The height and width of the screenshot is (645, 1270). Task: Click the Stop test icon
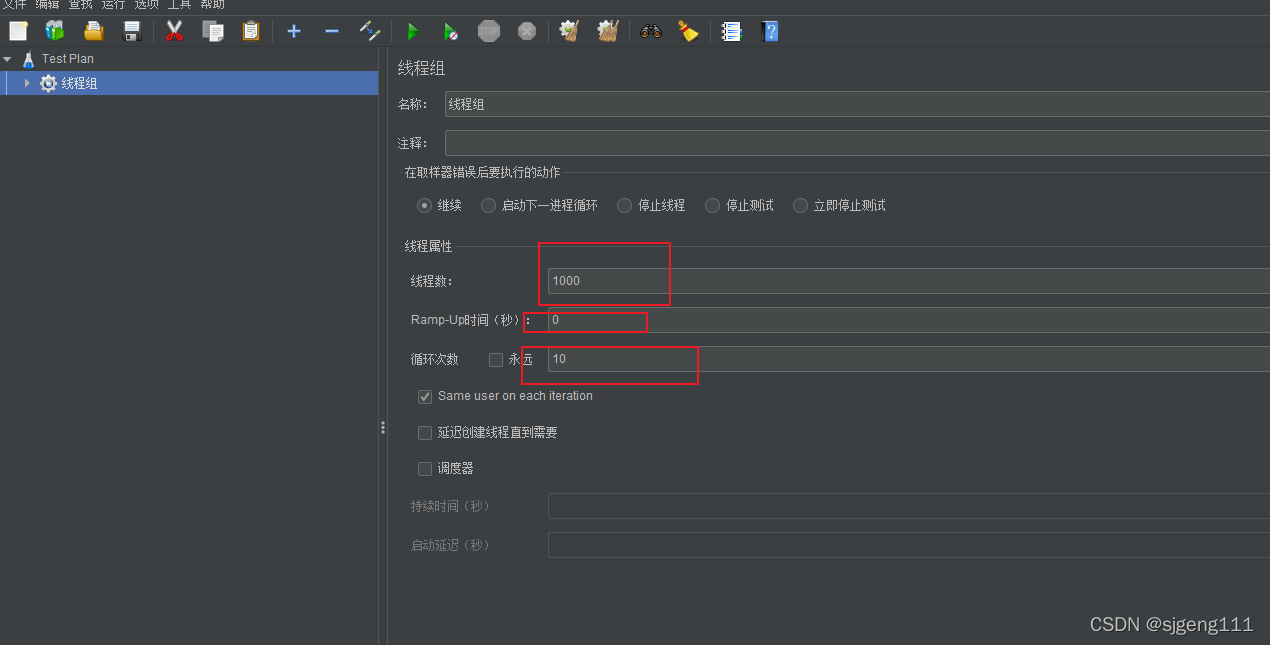click(489, 31)
